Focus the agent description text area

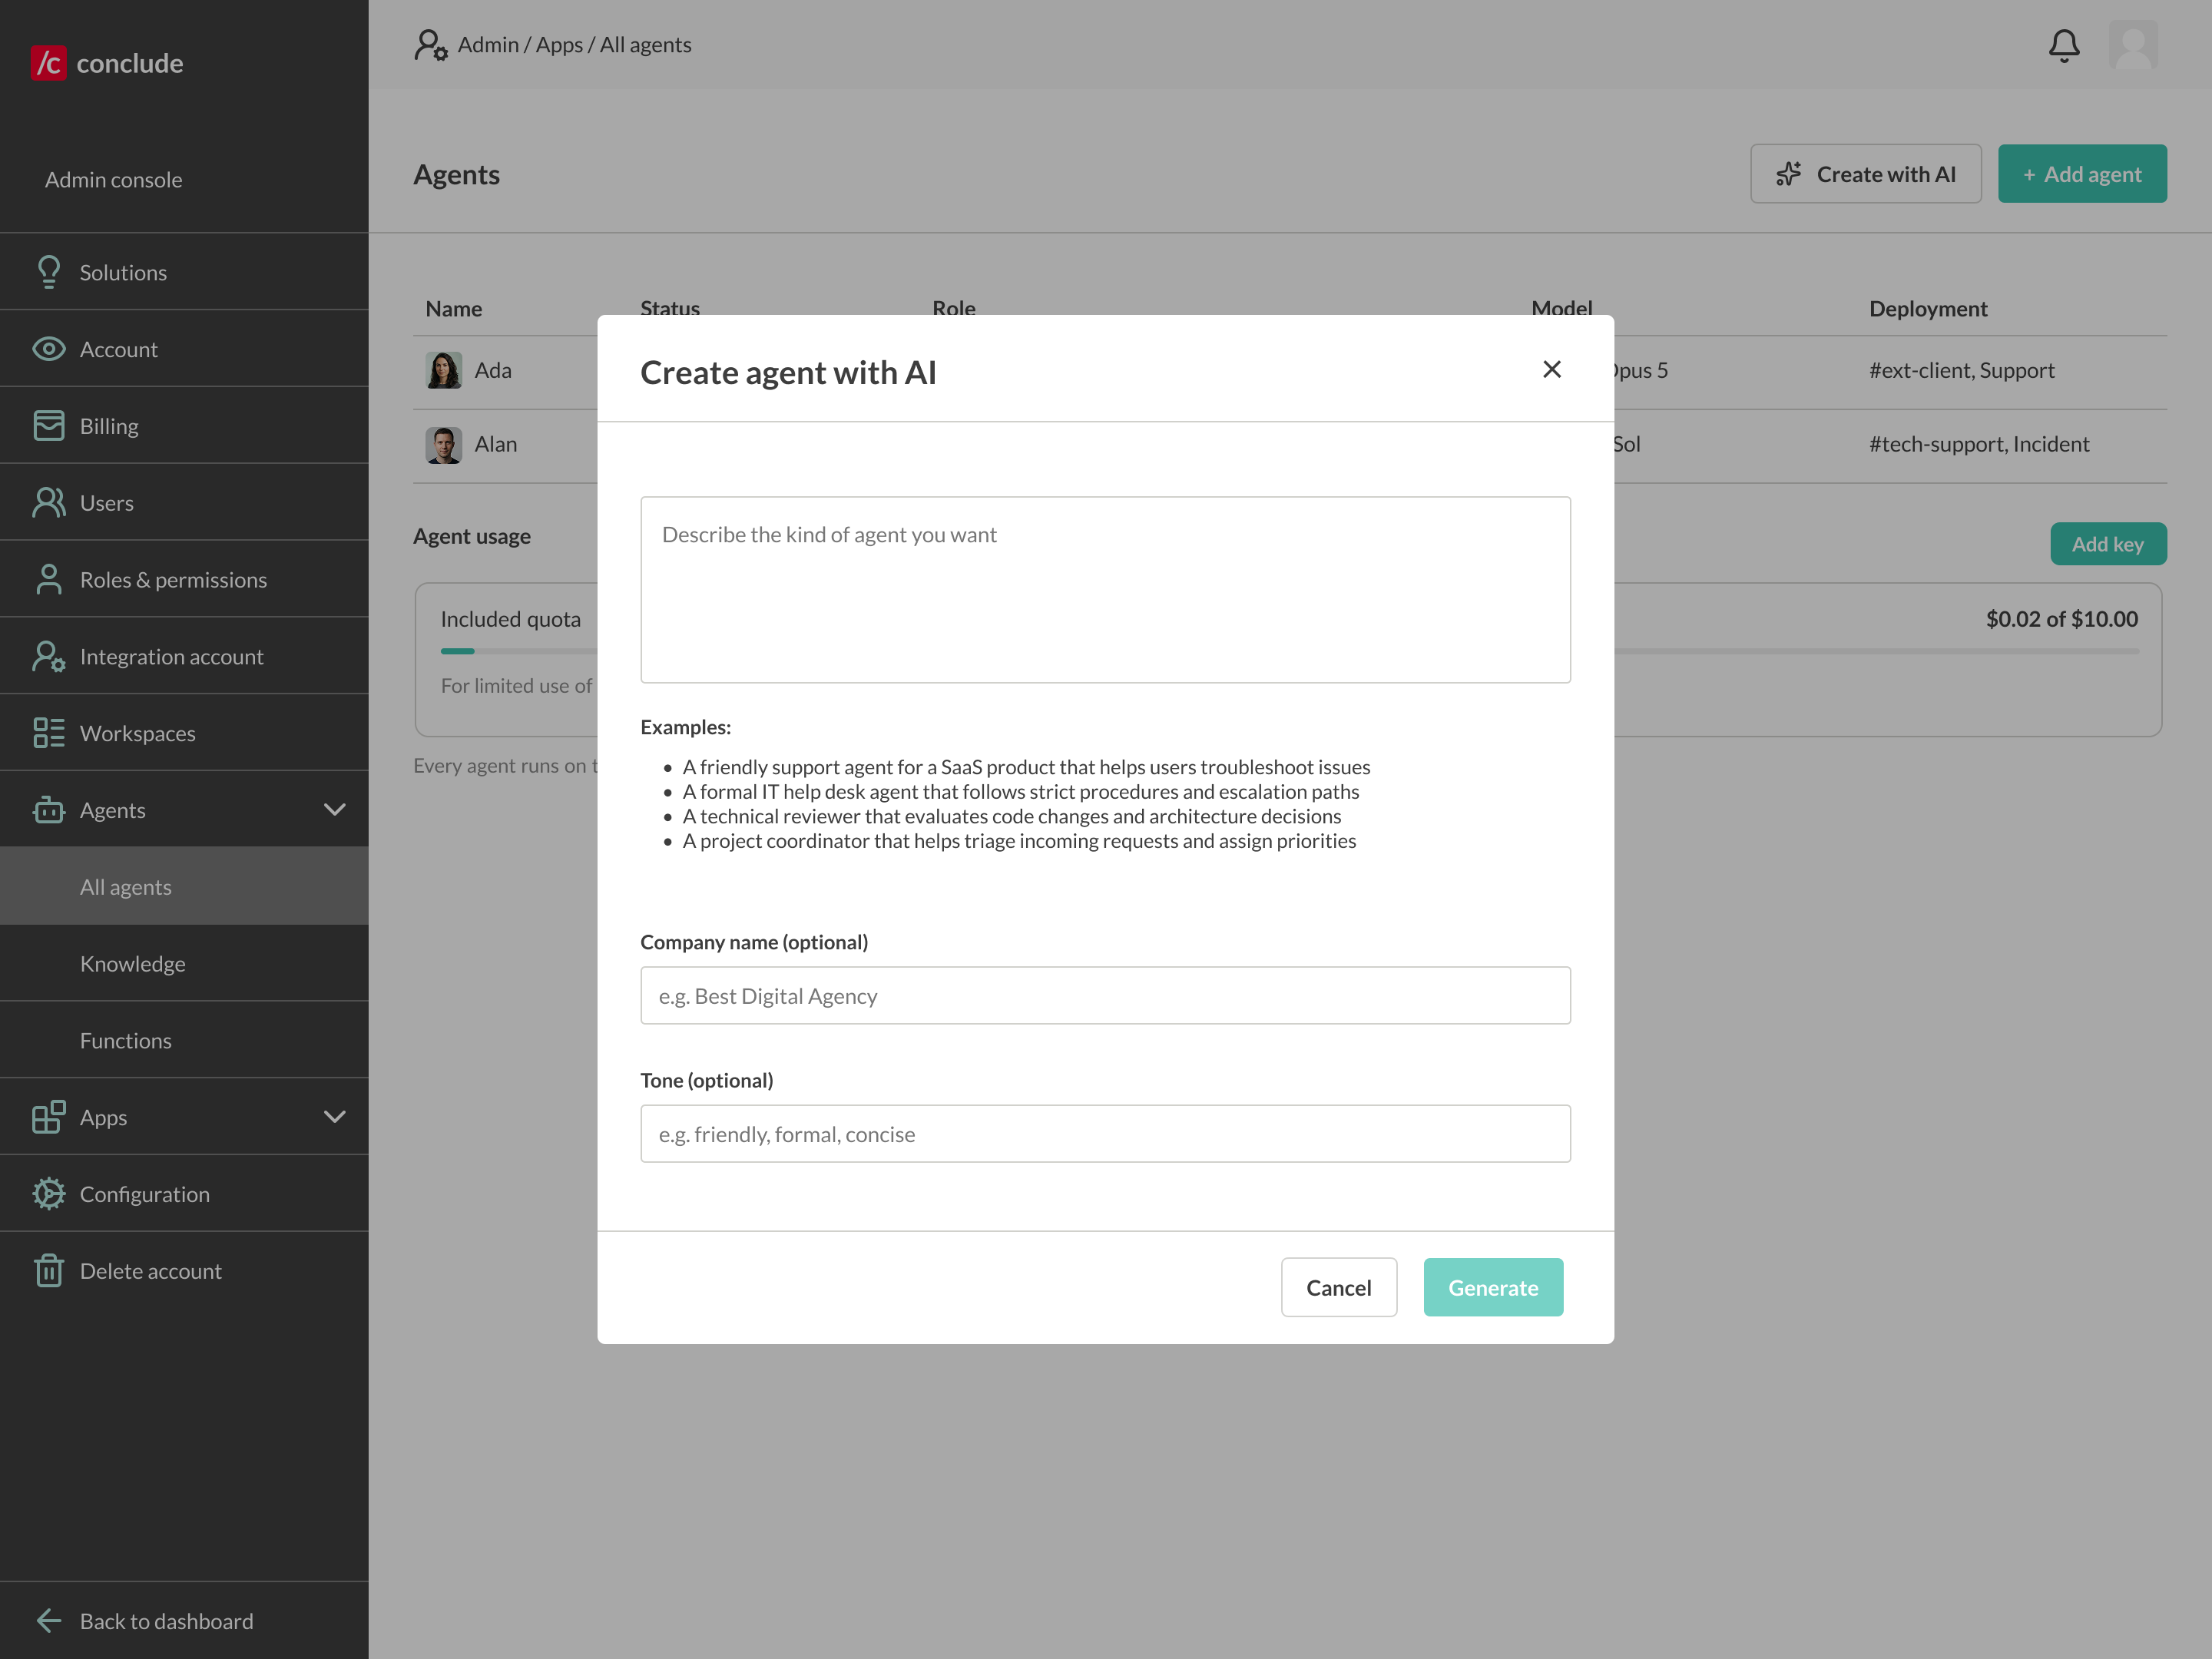[1105, 590]
